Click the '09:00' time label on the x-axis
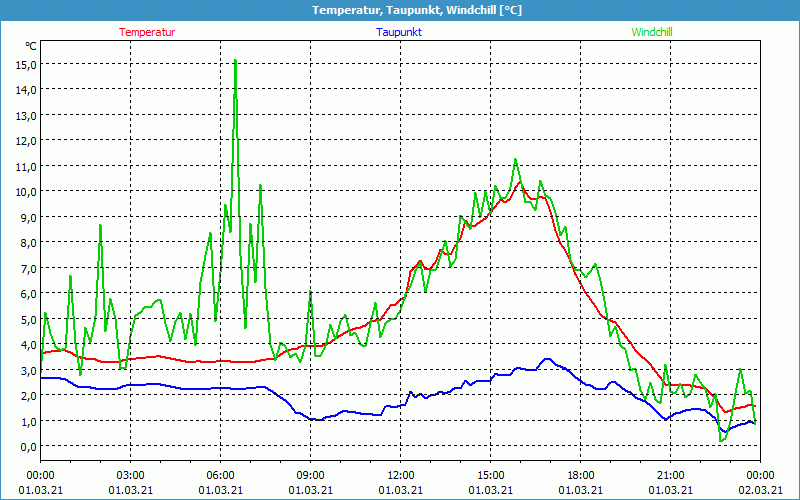This screenshot has height=500, width=800. [x=310, y=476]
